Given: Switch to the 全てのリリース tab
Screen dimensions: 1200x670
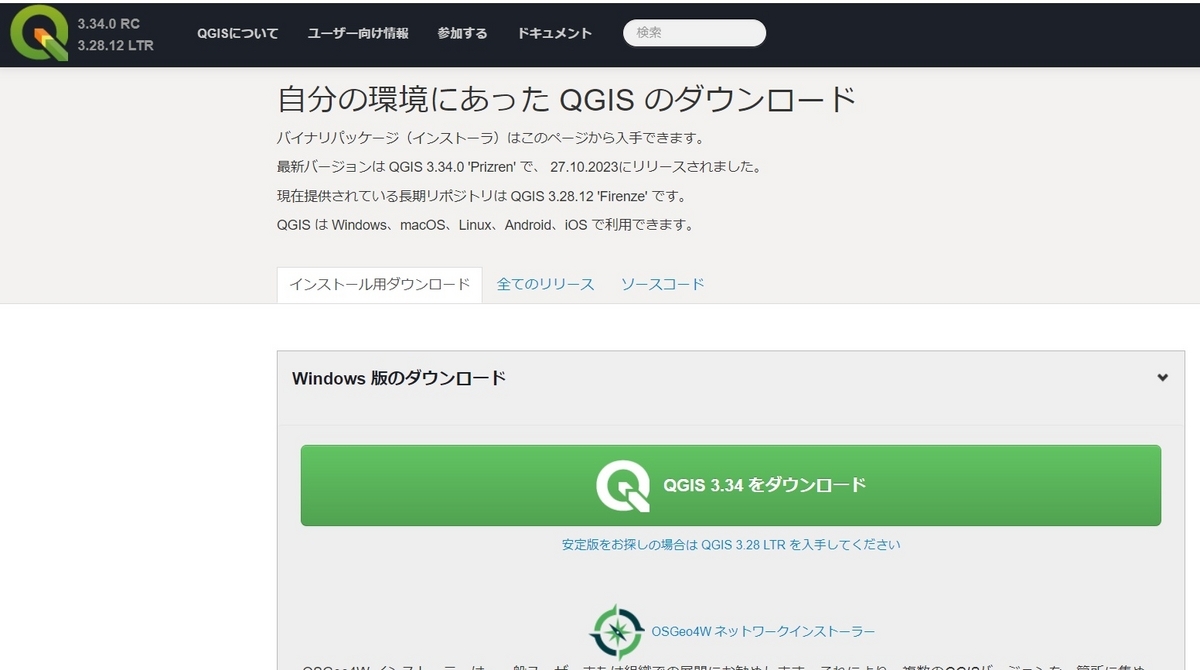Looking at the screenshot, I should click(546, 284).
